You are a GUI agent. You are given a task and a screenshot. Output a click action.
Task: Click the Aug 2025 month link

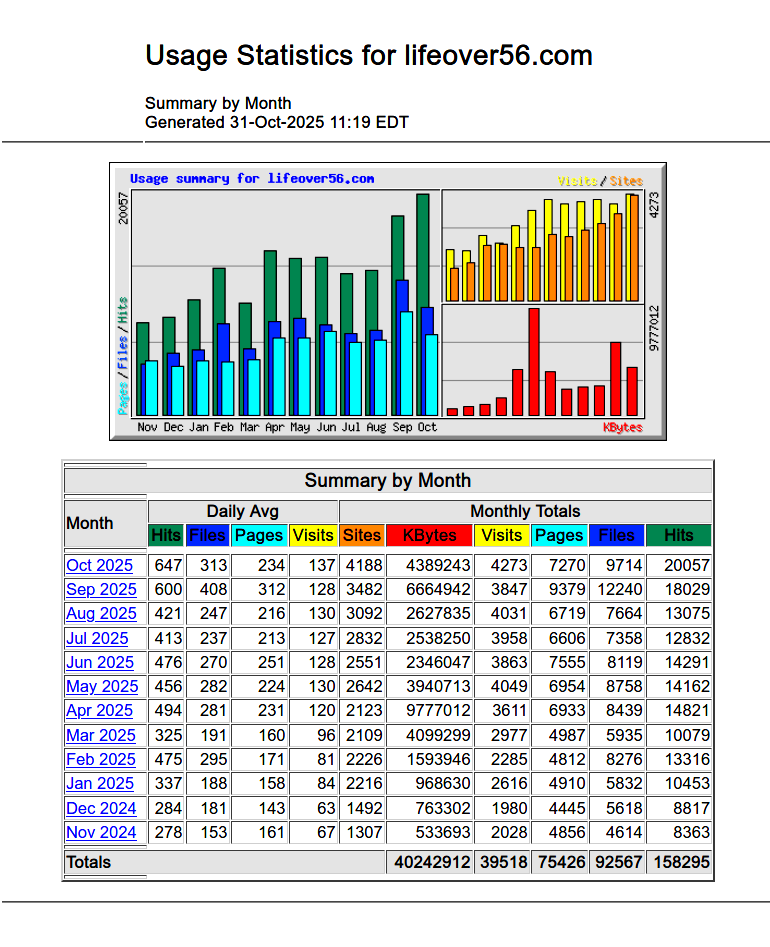pyautogui.click(x=101, y=613)
